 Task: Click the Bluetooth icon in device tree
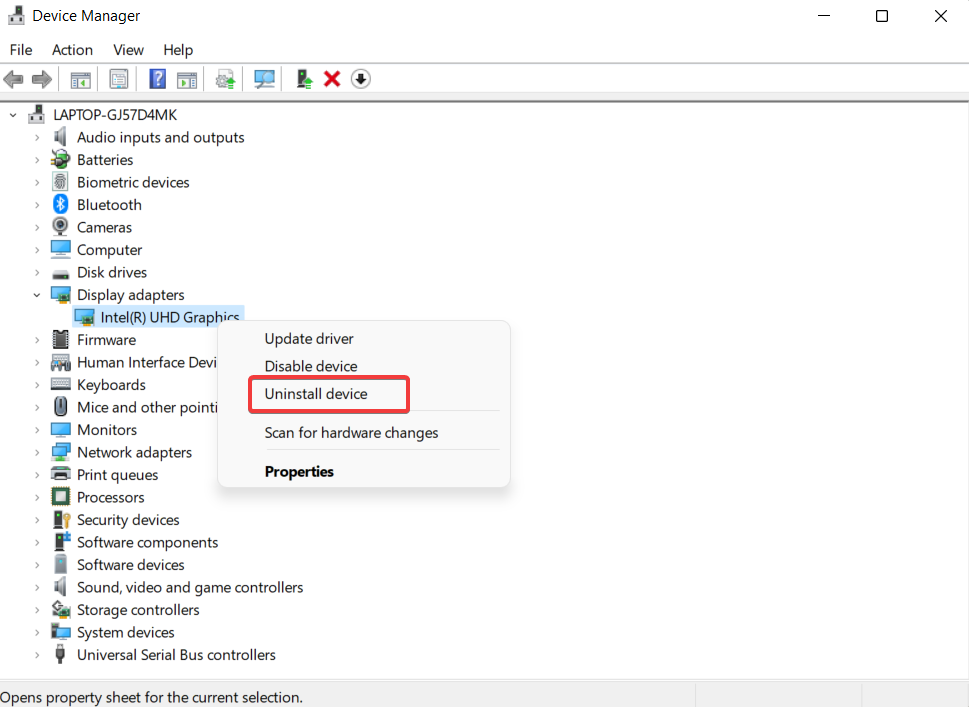pyautogui.click(x=61, y=204)
